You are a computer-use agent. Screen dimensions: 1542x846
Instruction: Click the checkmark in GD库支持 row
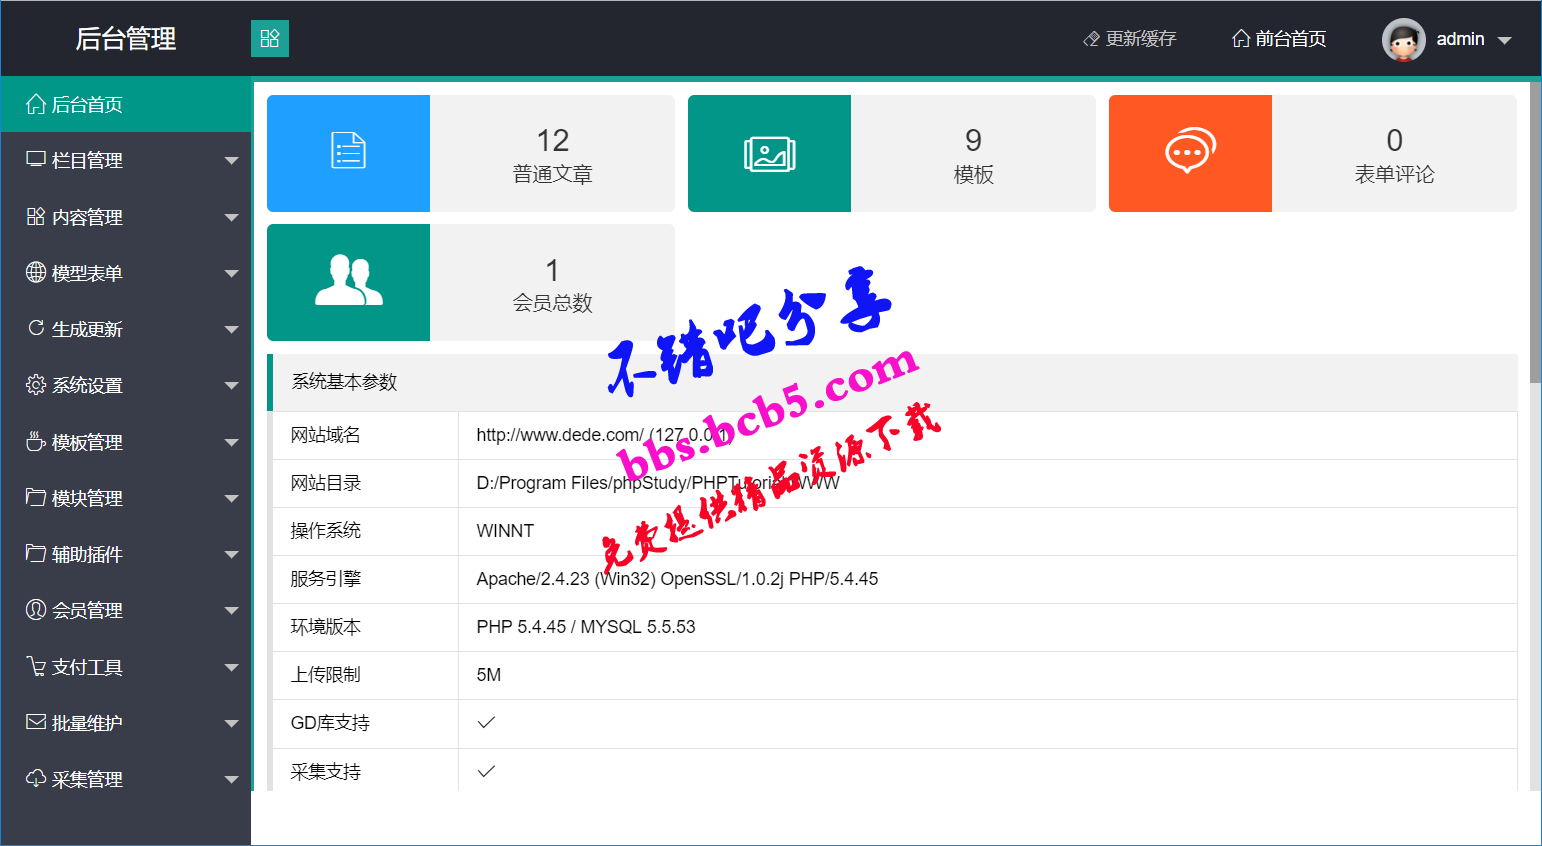click(x=487, y=722)
